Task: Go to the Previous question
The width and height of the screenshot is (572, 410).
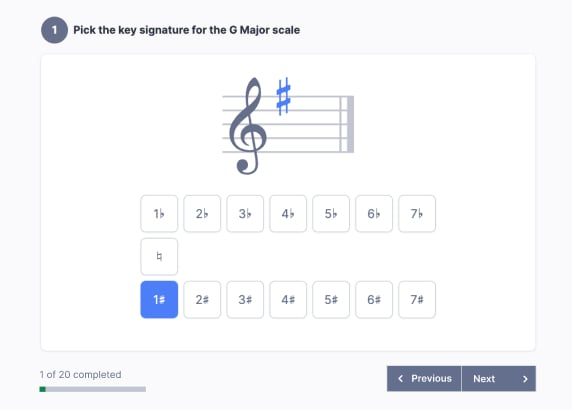Action: point(424,379)
